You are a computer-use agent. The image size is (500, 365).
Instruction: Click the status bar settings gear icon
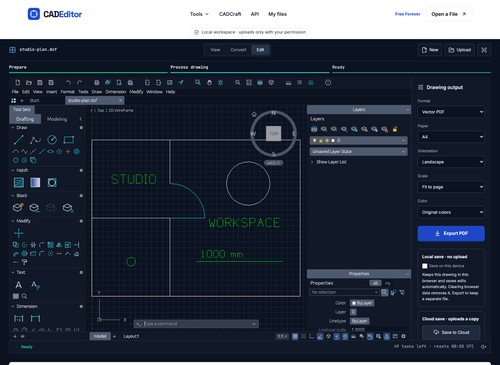(403, 336)
